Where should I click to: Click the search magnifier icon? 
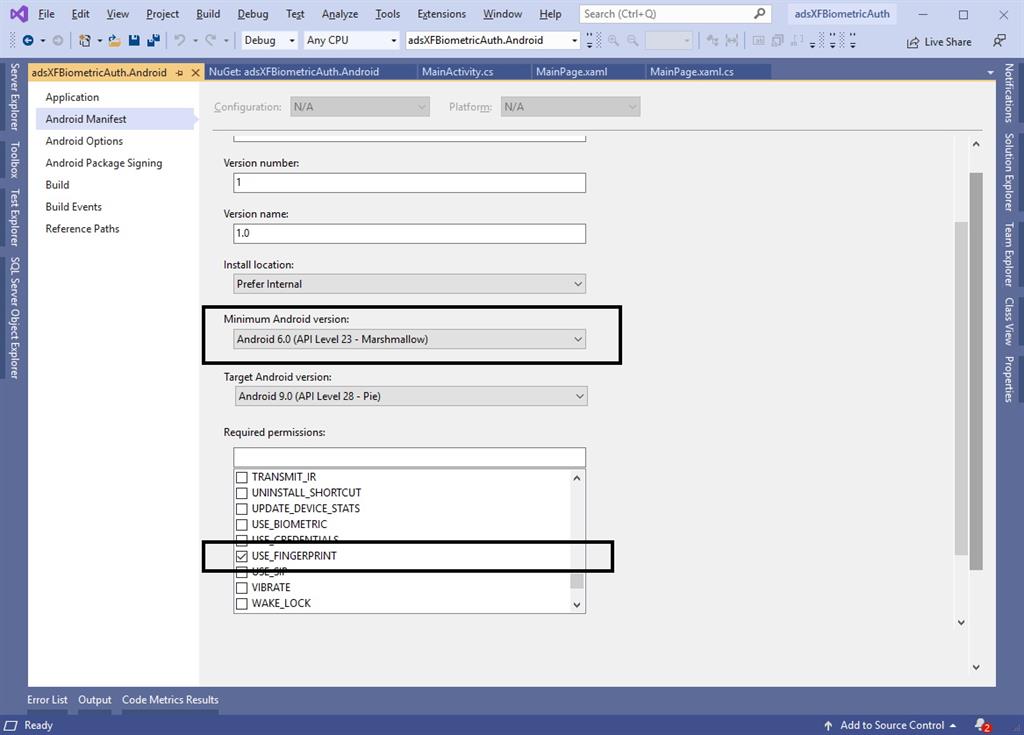pyautogui.click(x=760, y=14)
